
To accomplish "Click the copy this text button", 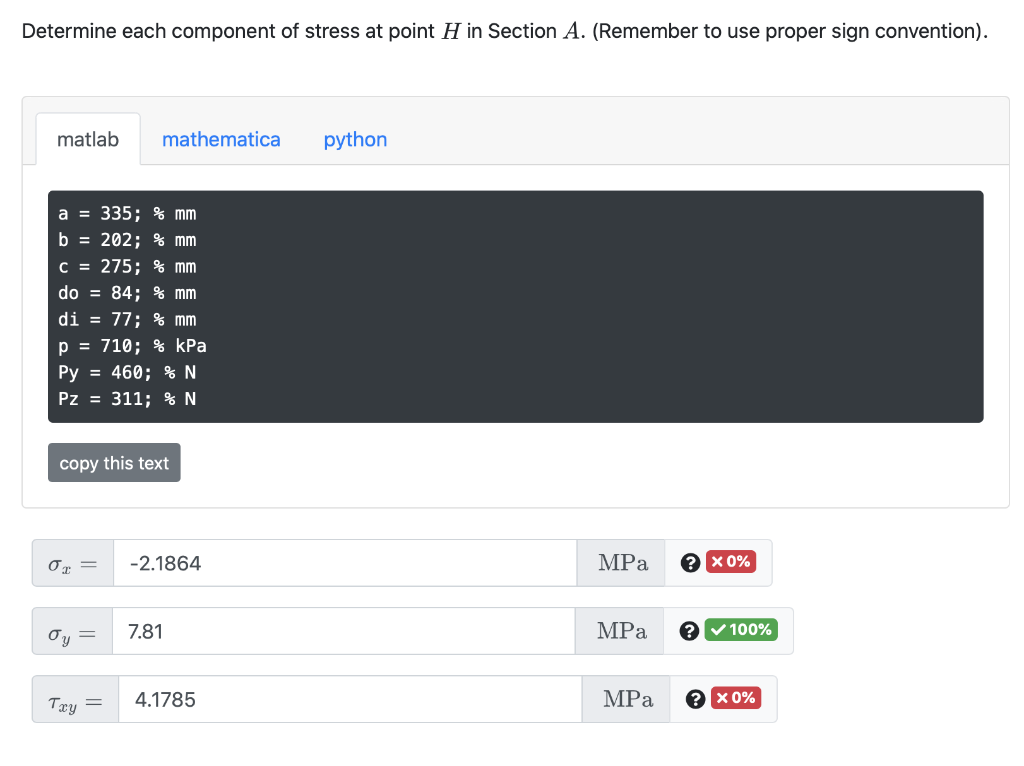I will point(114,463).
